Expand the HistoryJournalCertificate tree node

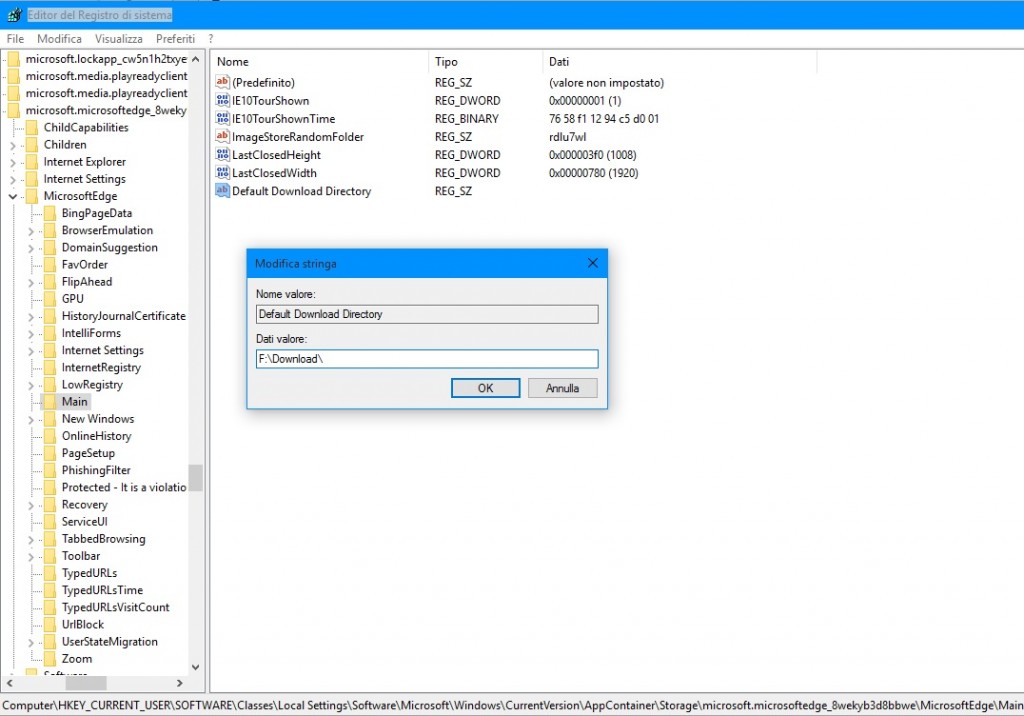point(31,316)
